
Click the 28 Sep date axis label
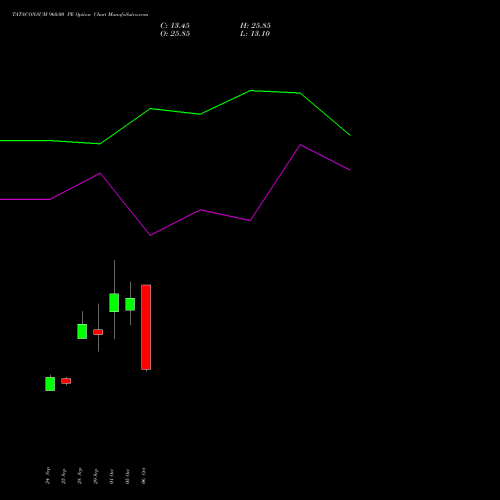(80, 476)
